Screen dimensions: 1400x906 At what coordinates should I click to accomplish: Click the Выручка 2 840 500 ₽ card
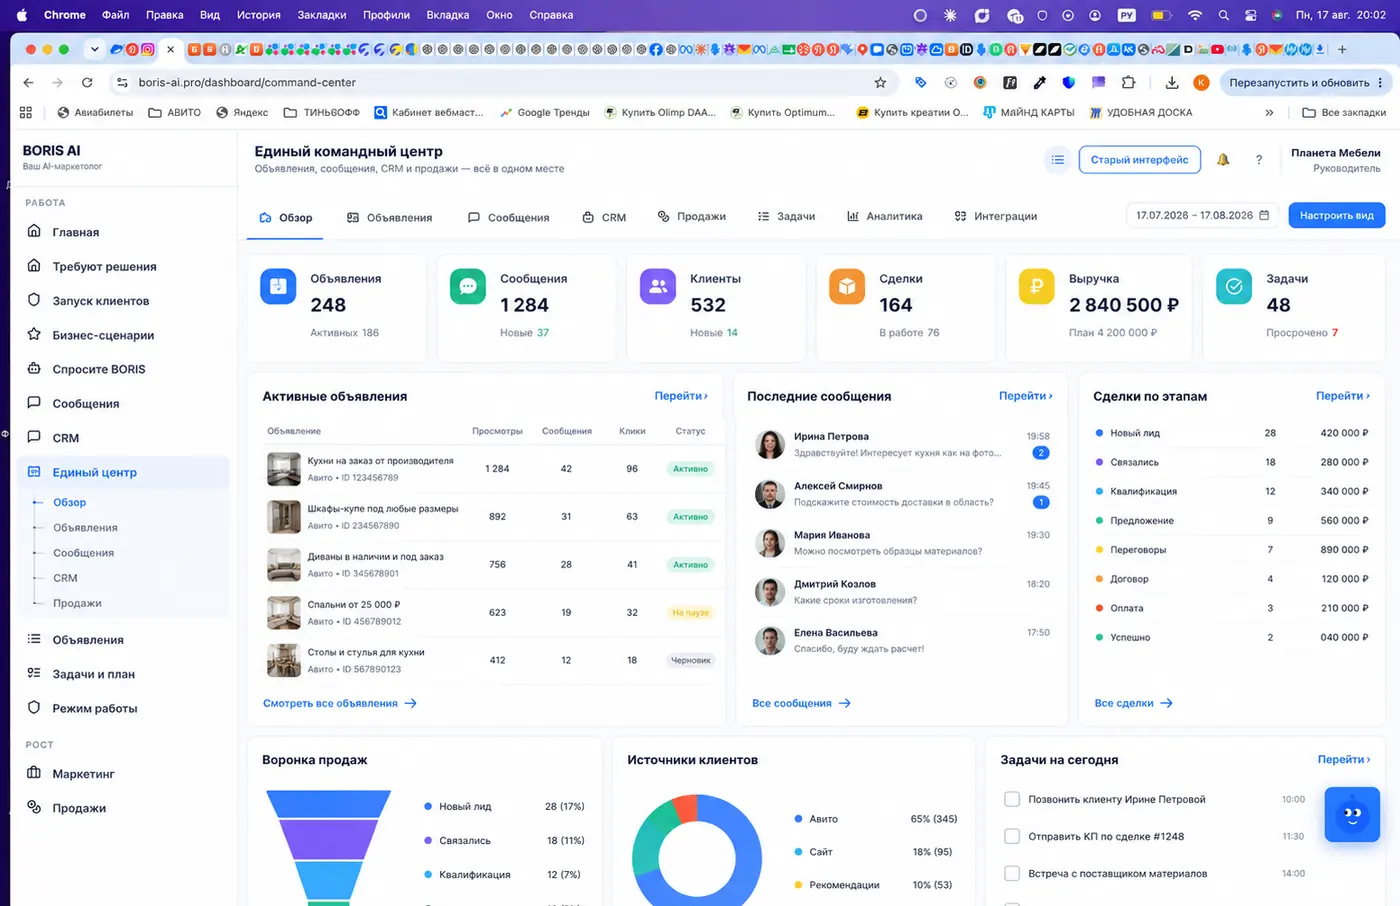coord(1099,307)
